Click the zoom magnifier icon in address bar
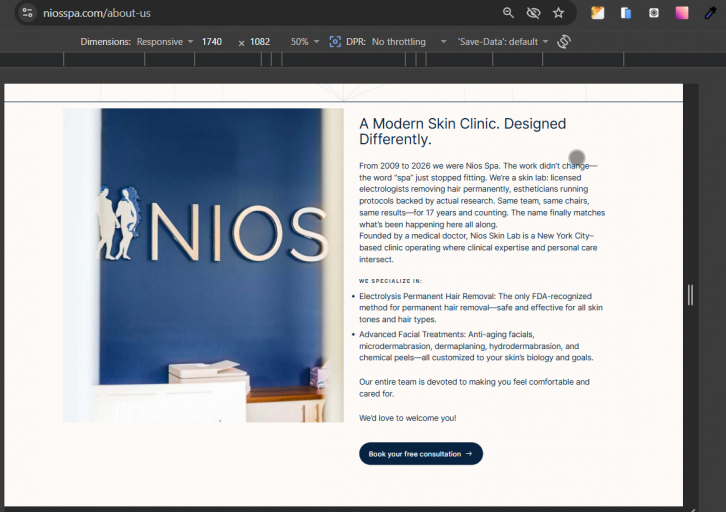This screenshot has height=512, width=726. 508,13
